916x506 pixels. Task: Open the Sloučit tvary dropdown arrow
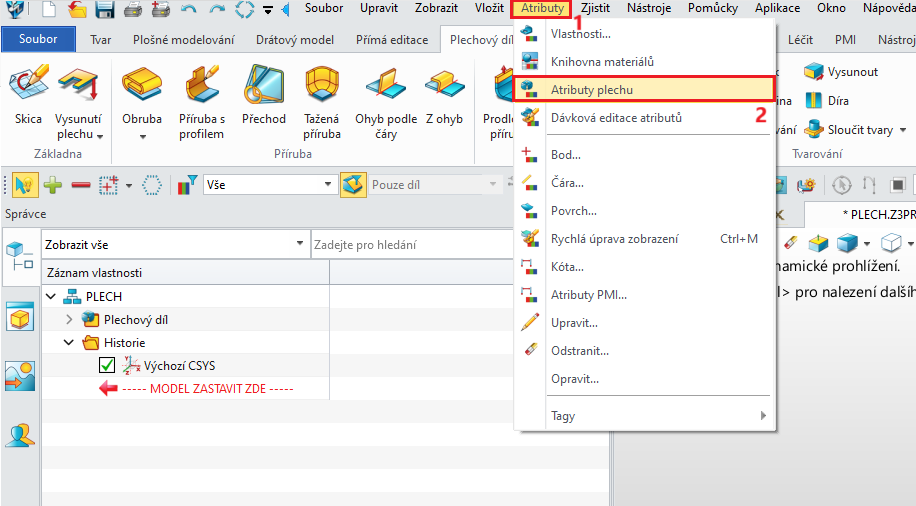[x=903, y=130]
